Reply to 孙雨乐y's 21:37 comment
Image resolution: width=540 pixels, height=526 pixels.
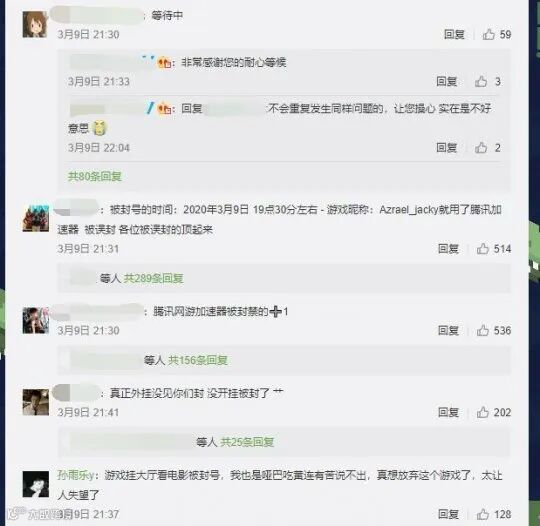pos(448,514)
